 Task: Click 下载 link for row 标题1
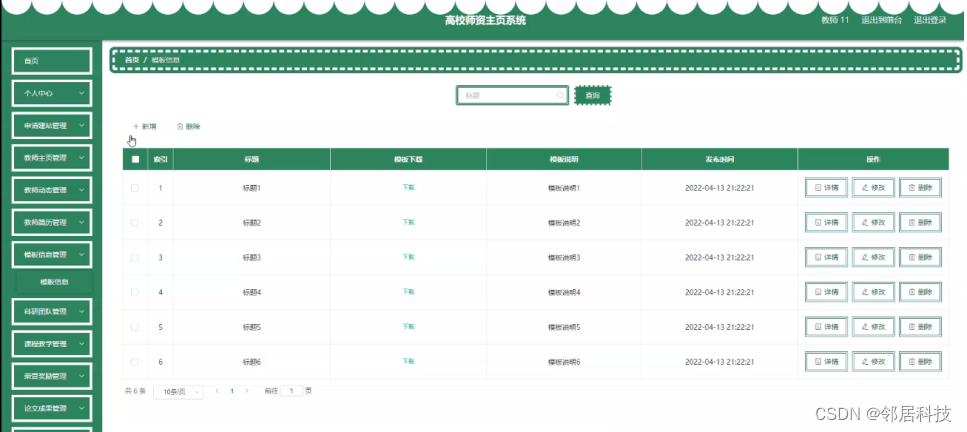[408, 187]
